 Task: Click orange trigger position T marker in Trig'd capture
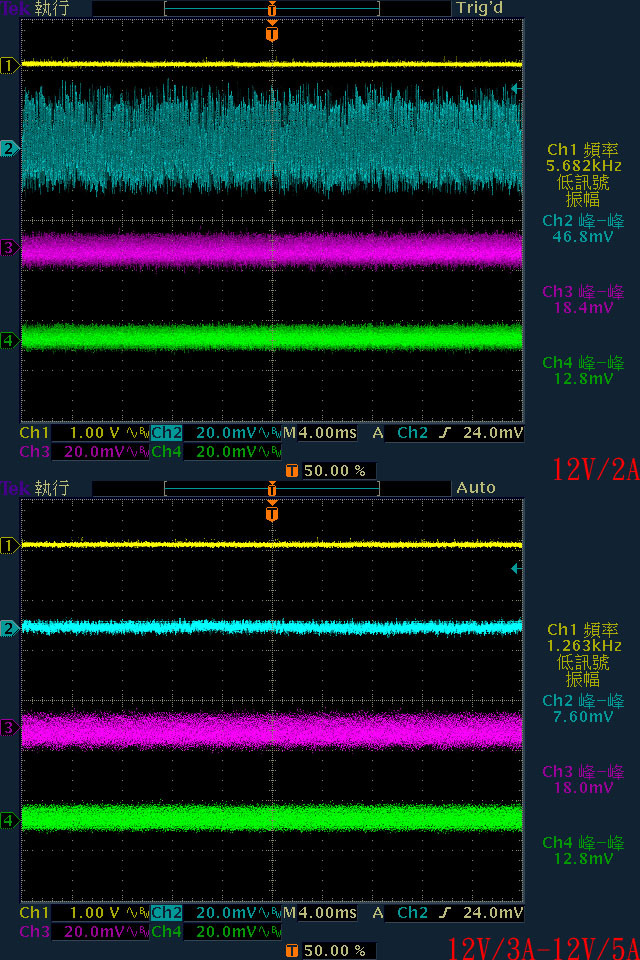[x=272, y=32]
